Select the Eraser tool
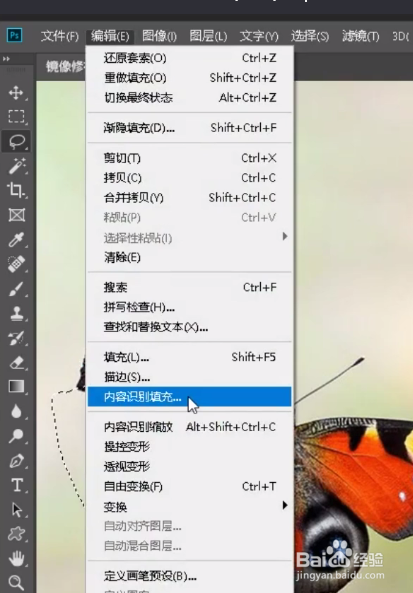 tap(16, 362)
